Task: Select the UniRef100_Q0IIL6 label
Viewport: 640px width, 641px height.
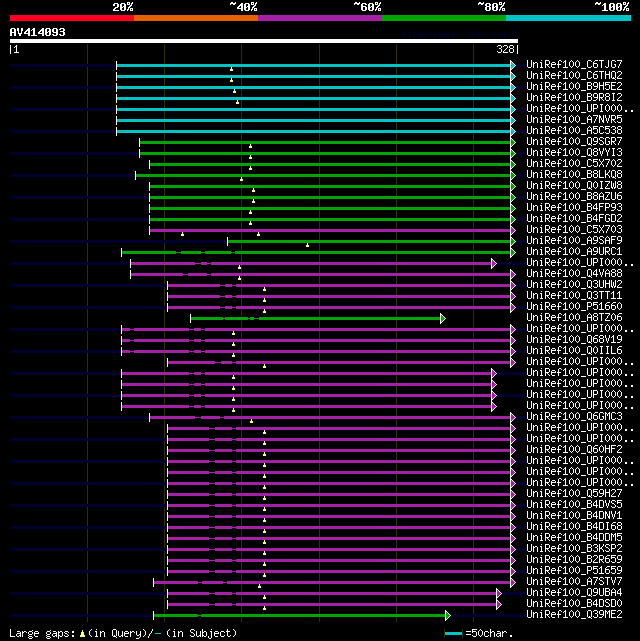Action: pyautogui.click(x=574, y=351)
